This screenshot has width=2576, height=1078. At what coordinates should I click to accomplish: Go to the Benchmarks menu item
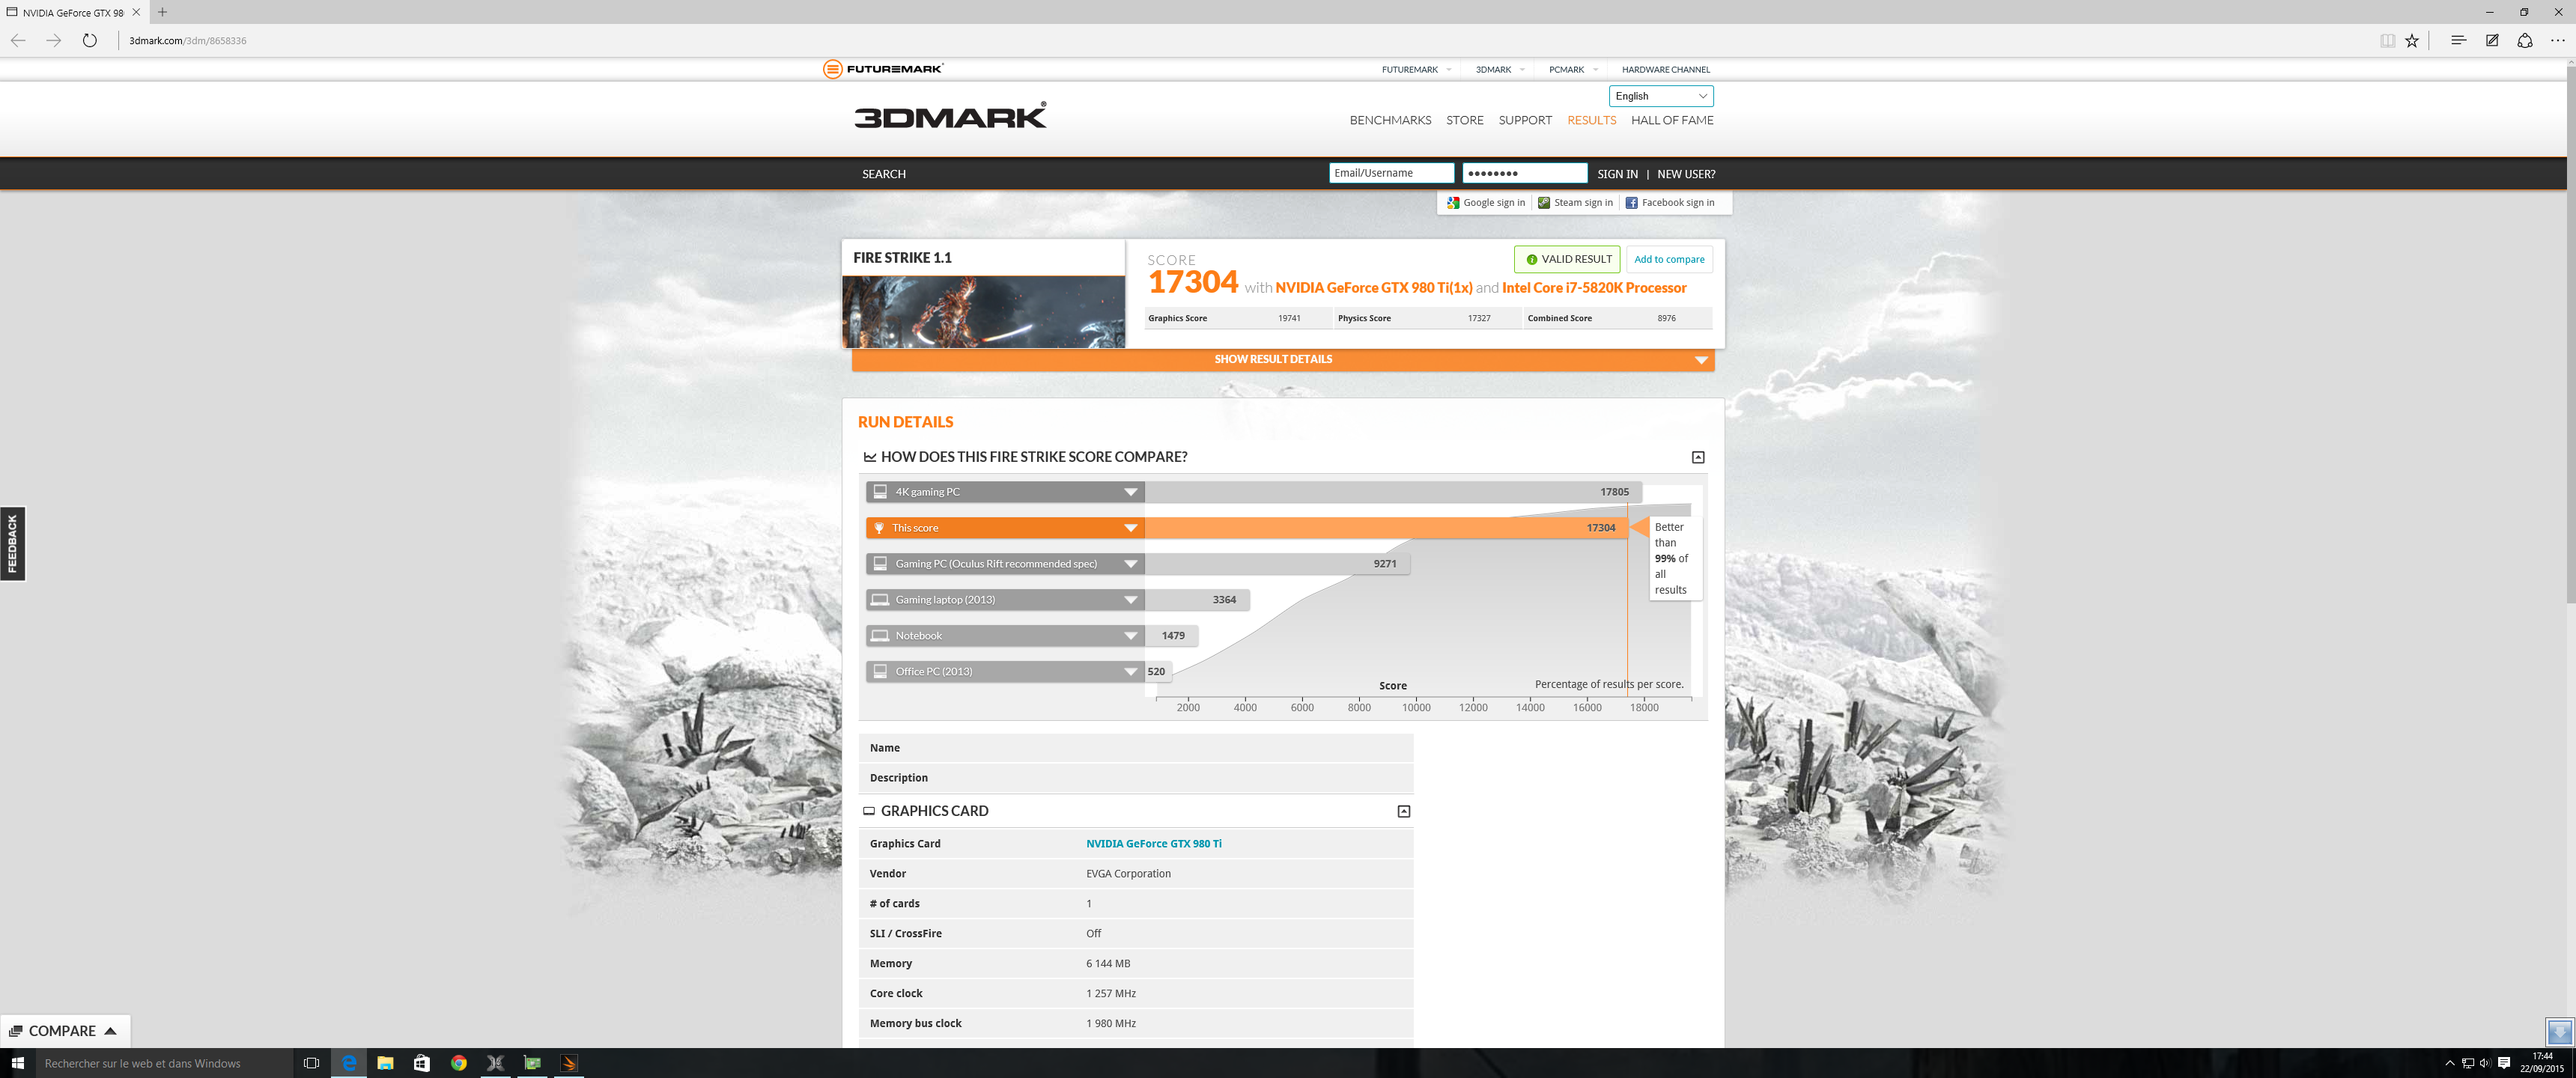[1390, 120]
